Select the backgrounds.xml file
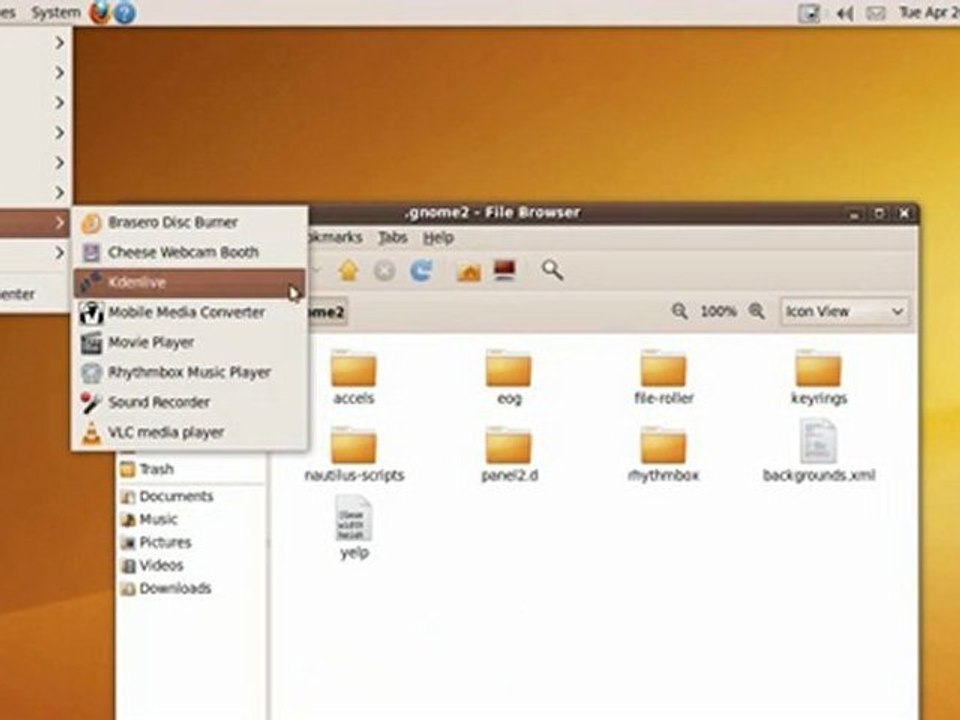Screen dimensions: 960x720 pos(819,451)
